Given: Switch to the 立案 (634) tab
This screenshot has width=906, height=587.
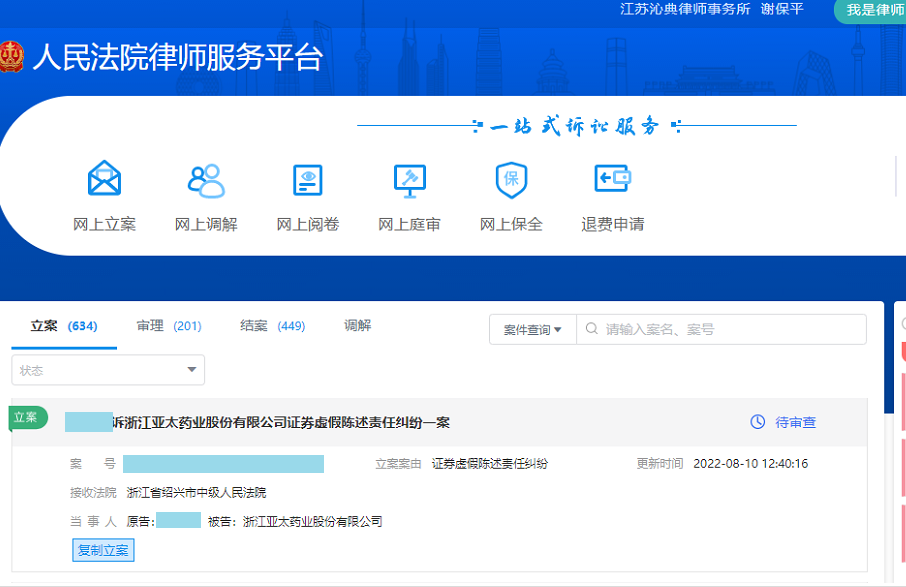Looking at the screenshot, I should [x=64, y=326].
